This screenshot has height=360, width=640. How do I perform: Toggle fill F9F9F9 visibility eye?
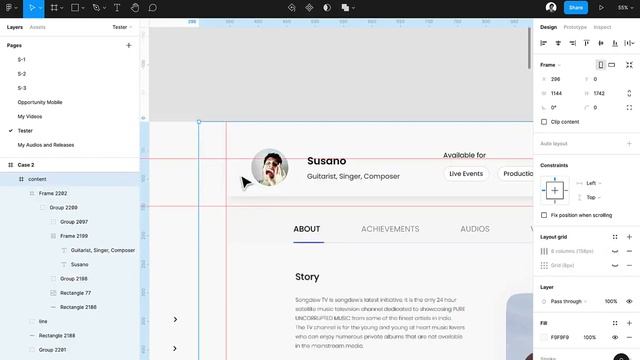[615, 338]
